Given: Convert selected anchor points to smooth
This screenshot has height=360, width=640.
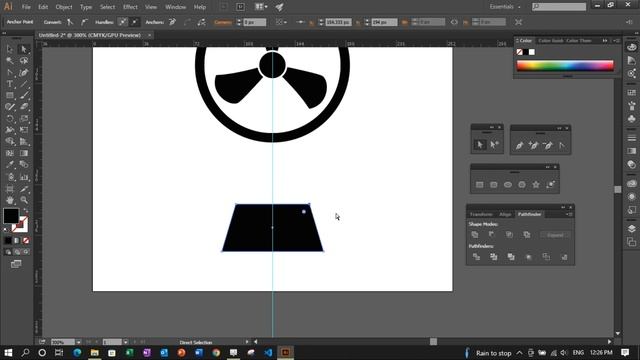Looking at the screenshot, I should point(84,22).
